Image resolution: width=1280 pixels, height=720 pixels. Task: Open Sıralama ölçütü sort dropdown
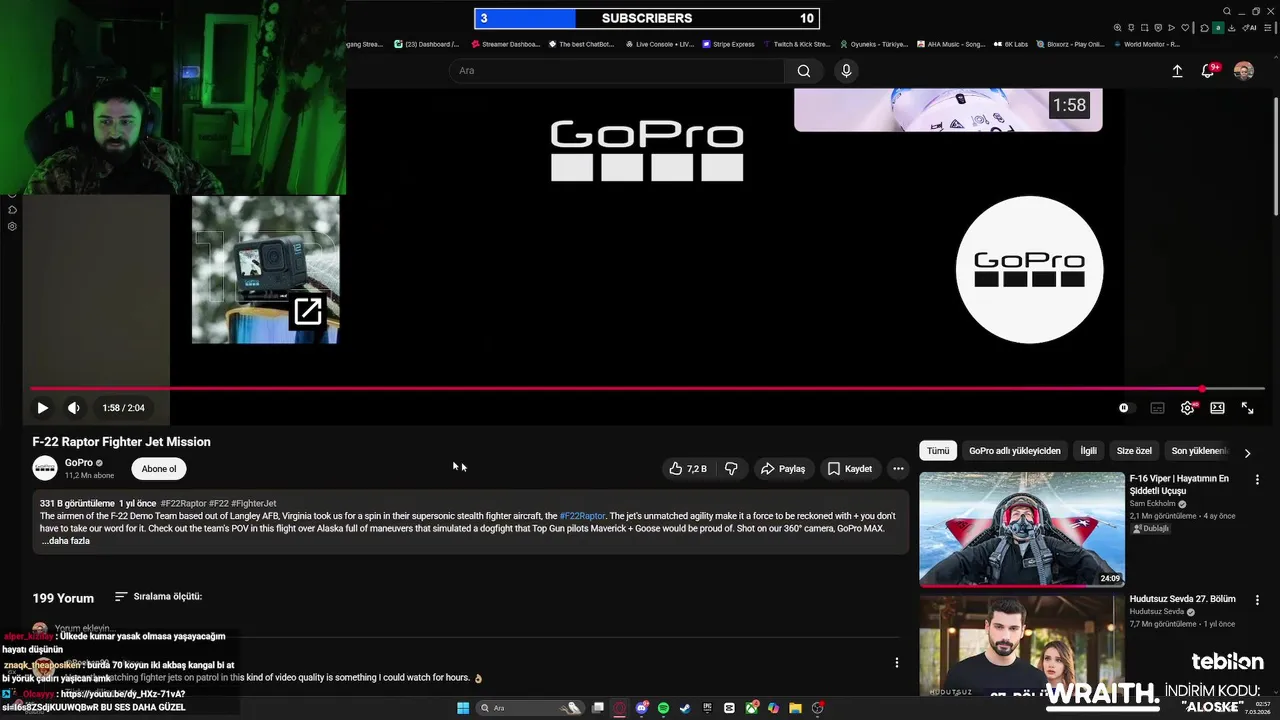tap(158, 597)
